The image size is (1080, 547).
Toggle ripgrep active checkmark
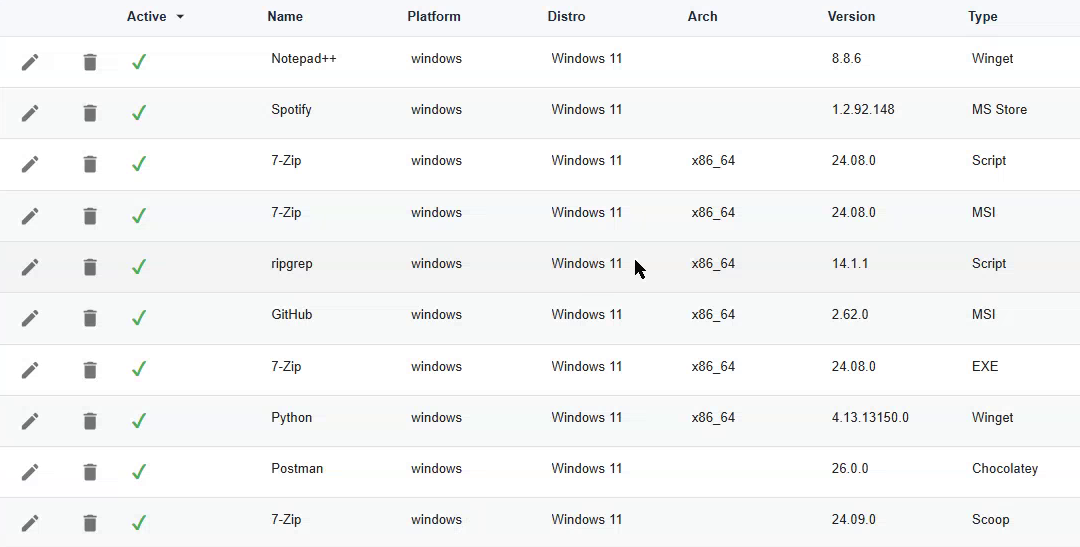139,267
